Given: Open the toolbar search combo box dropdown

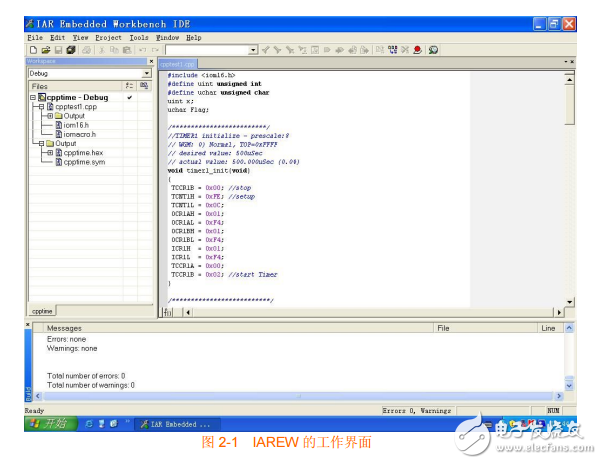Looking at the screenshot, I should (x=253, y=49).
